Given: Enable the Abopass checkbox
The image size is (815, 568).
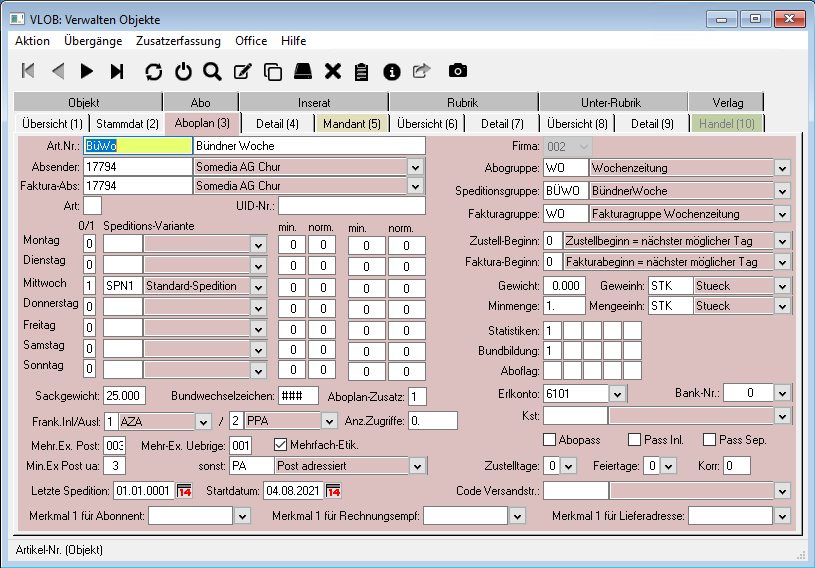Looking at the screenshot, I should pyautogui.click(x=550, y=440).
